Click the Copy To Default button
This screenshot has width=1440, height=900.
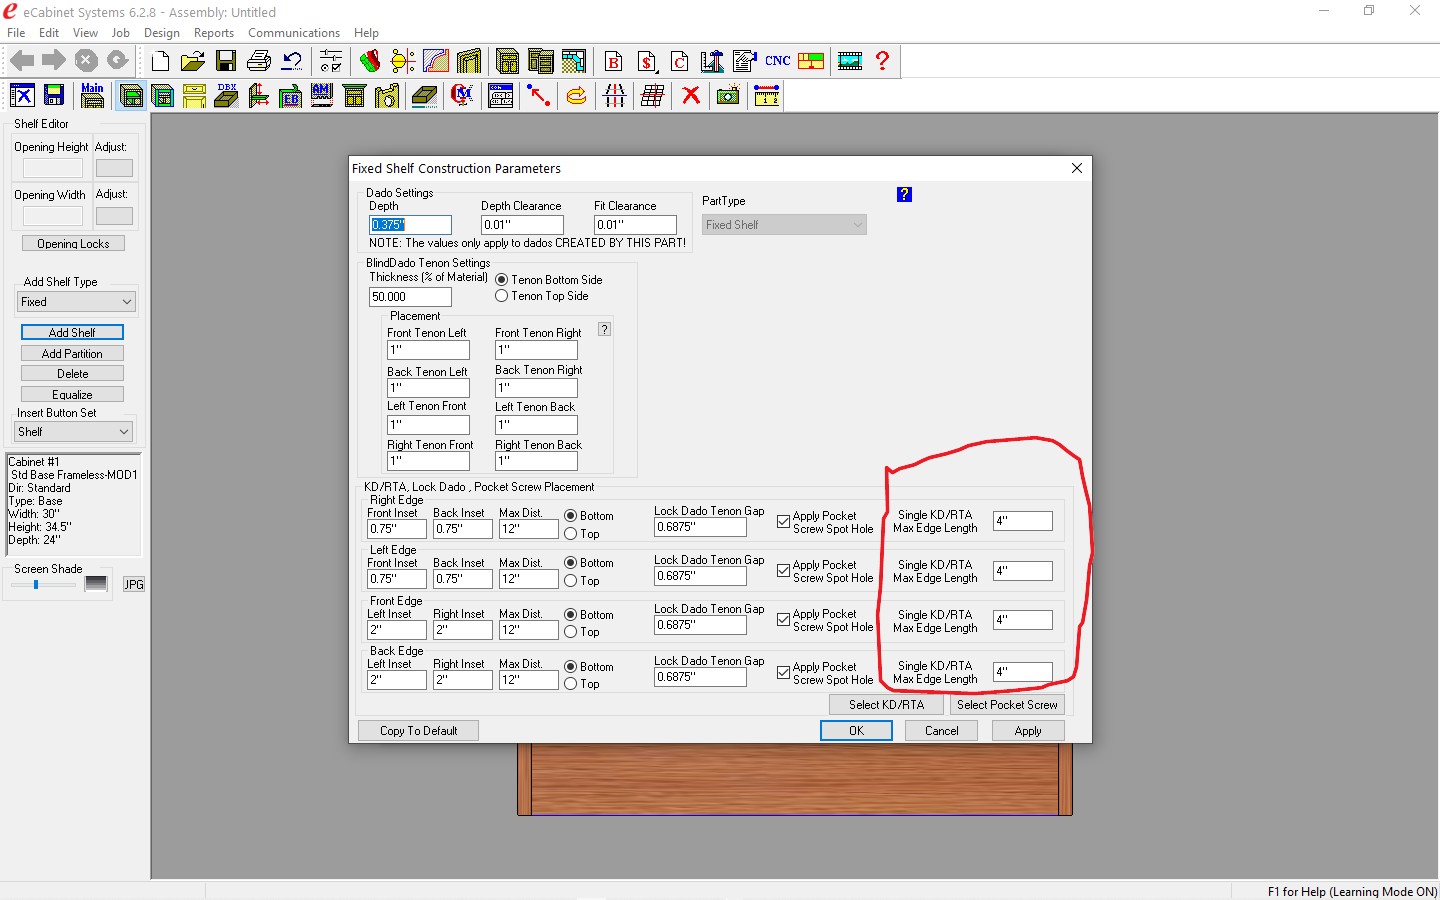418,731
